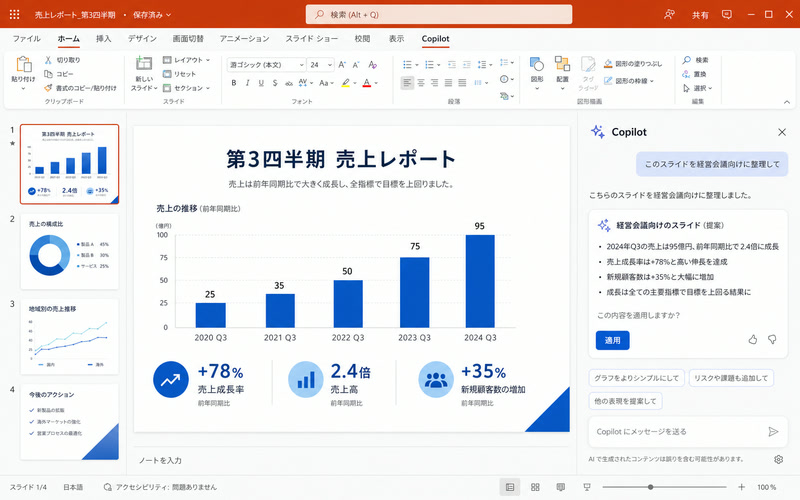The height and width of the screenshot is (500, 800).
Task: Insert a new slide with 新しいスライド icon
Action: pos(144,64)
